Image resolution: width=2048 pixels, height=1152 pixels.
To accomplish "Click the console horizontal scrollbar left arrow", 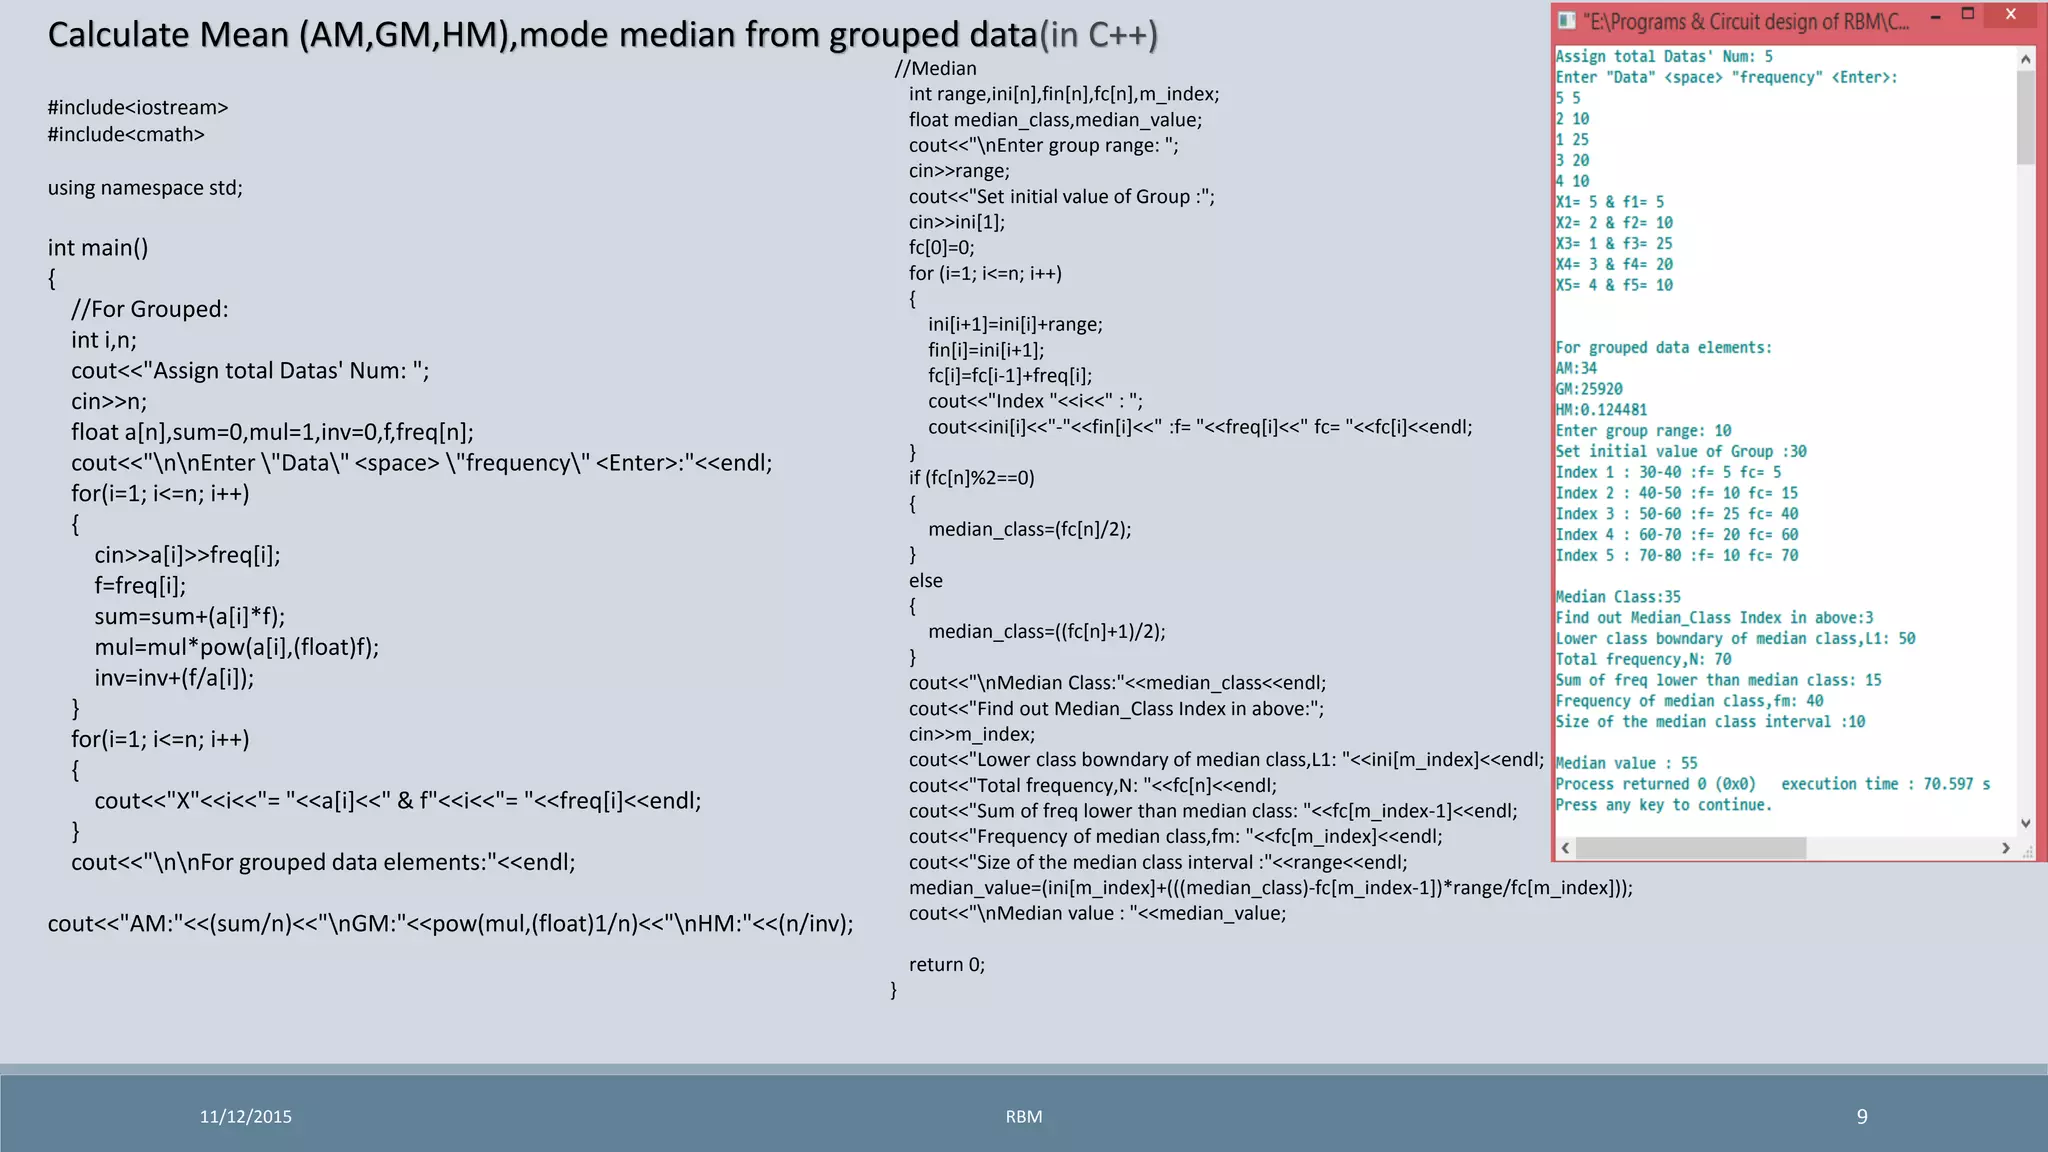I will tap(1565, 848).
